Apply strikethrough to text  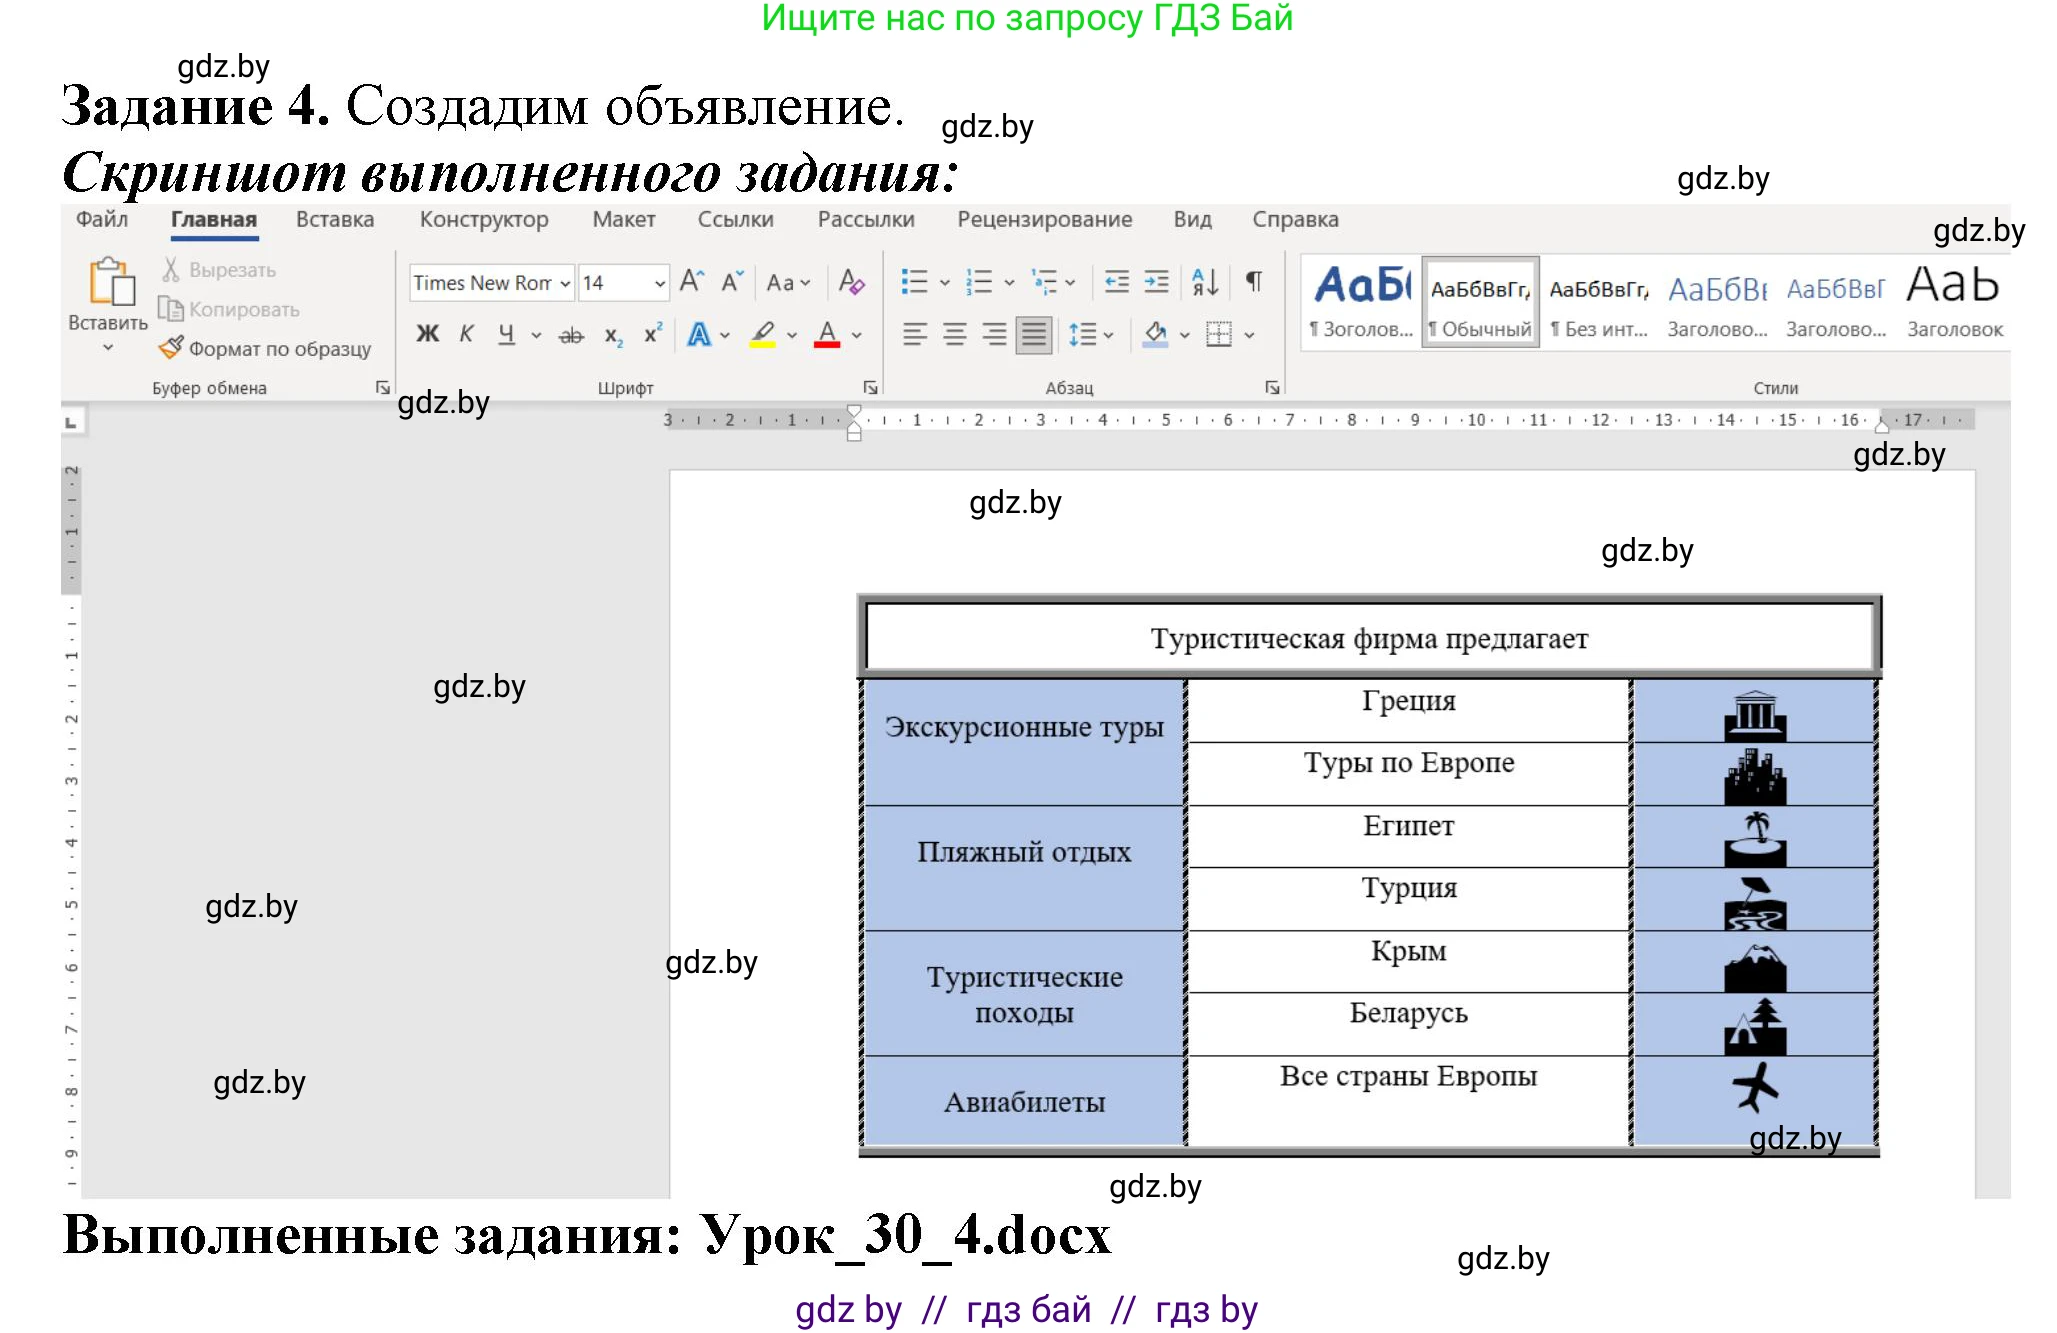(570, 334)
